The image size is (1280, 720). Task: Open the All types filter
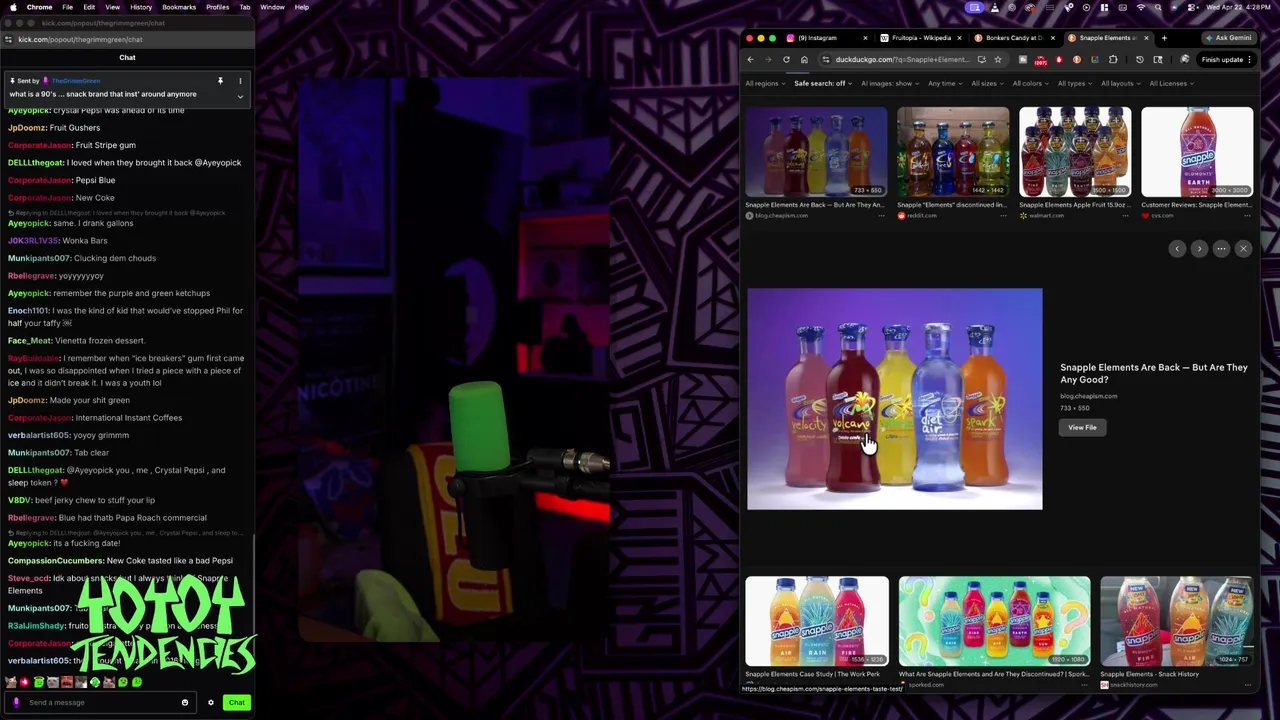1075,84
